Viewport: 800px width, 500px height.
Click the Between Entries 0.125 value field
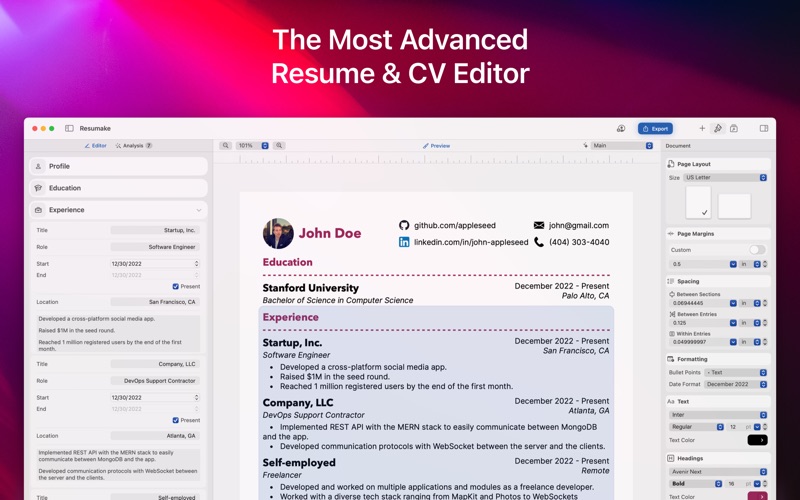pyautogui.click(x=699, y=323)
